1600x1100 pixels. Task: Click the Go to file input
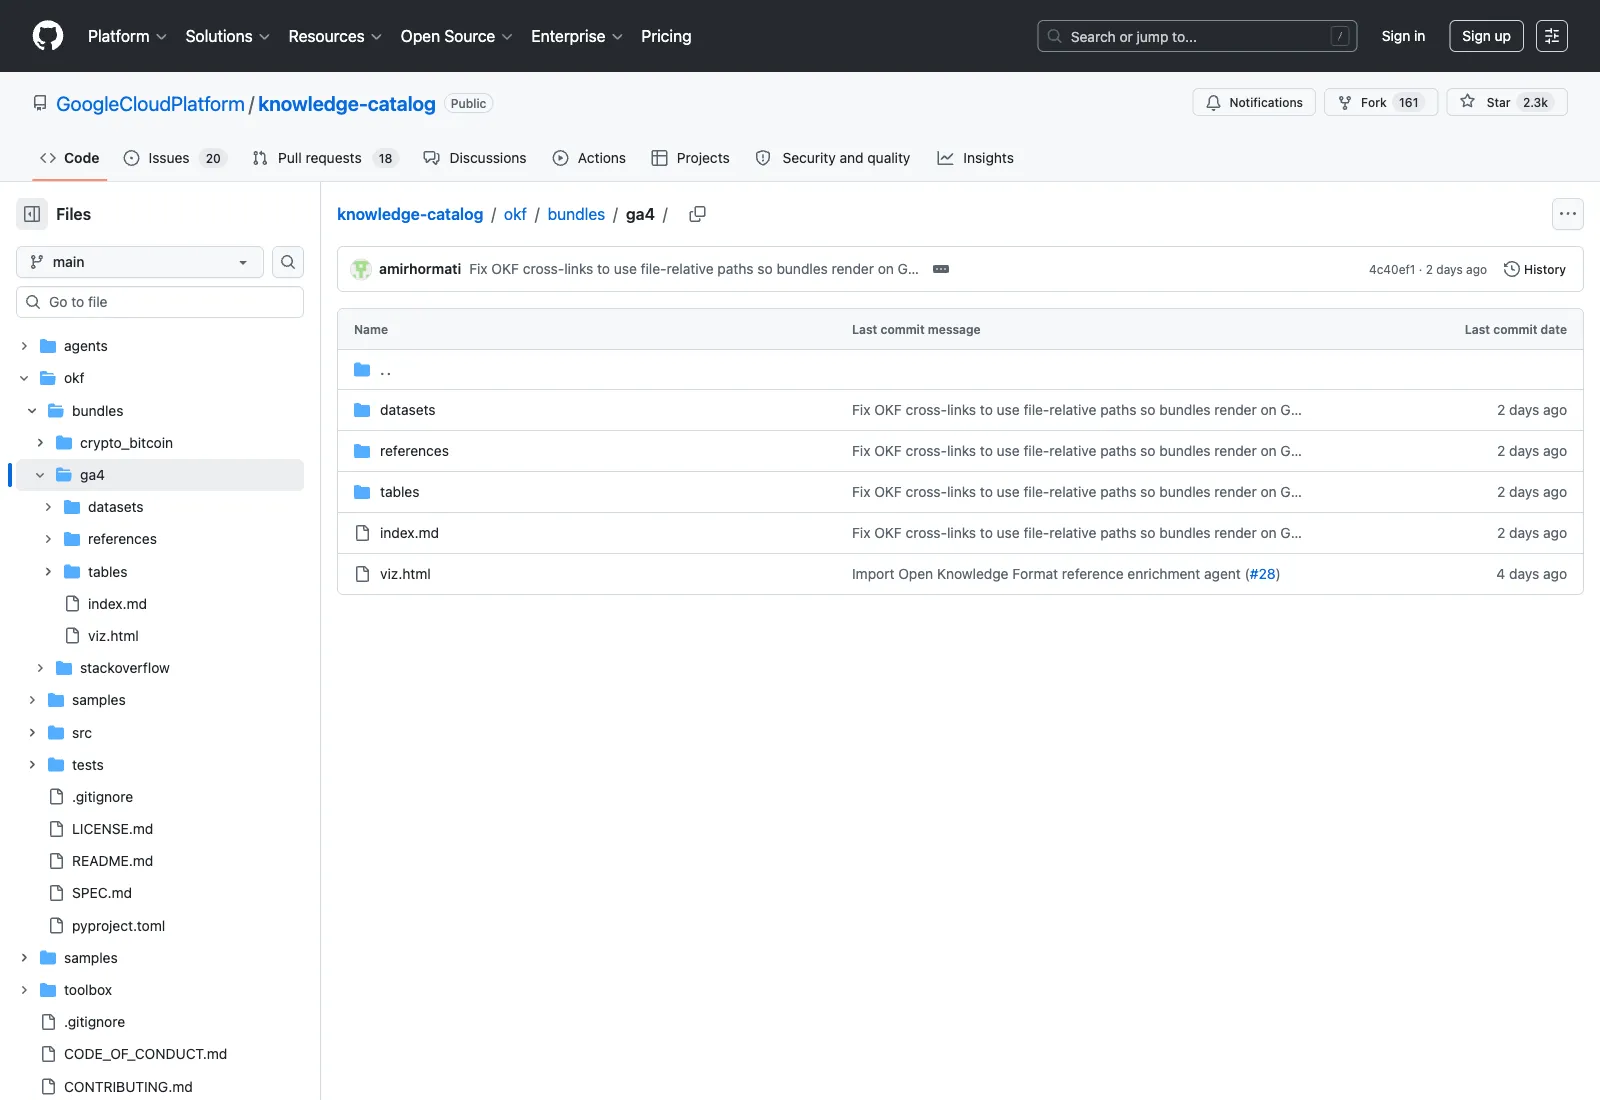click(x=160, y=302)
